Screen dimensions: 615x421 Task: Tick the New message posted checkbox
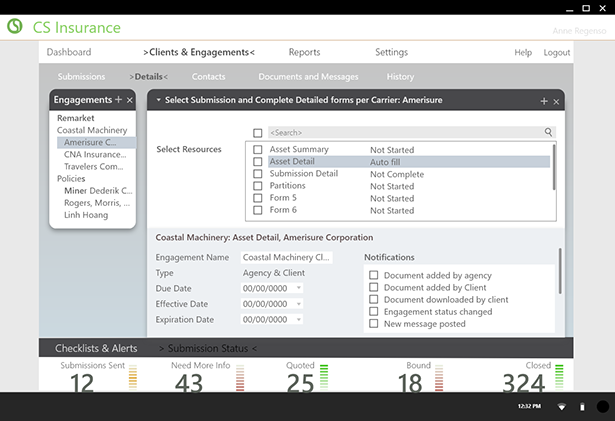pyautogui.click(x=372, y=324)
